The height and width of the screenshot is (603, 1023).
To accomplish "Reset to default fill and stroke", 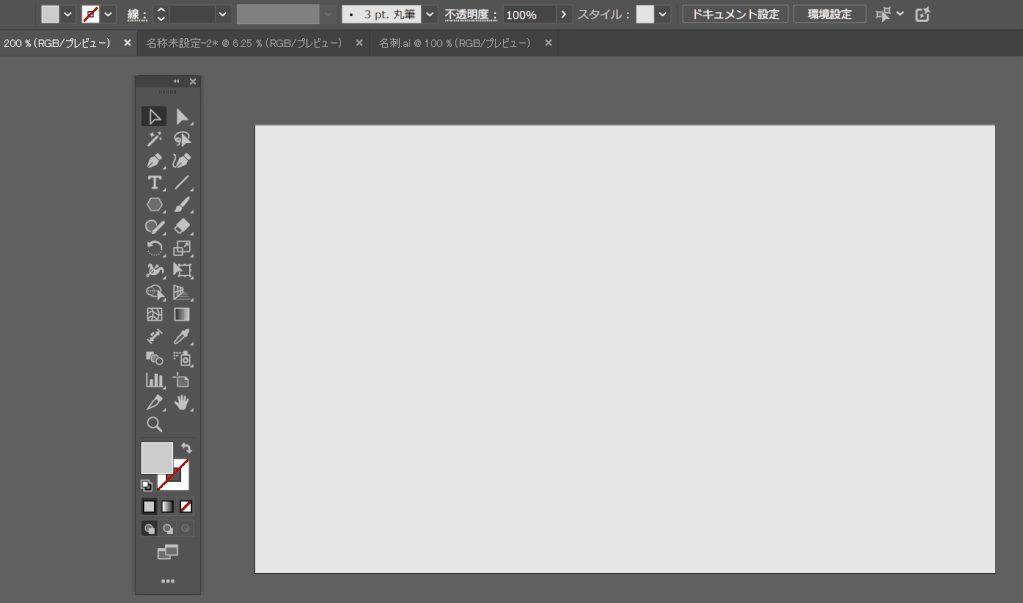I will coord(146,486).
